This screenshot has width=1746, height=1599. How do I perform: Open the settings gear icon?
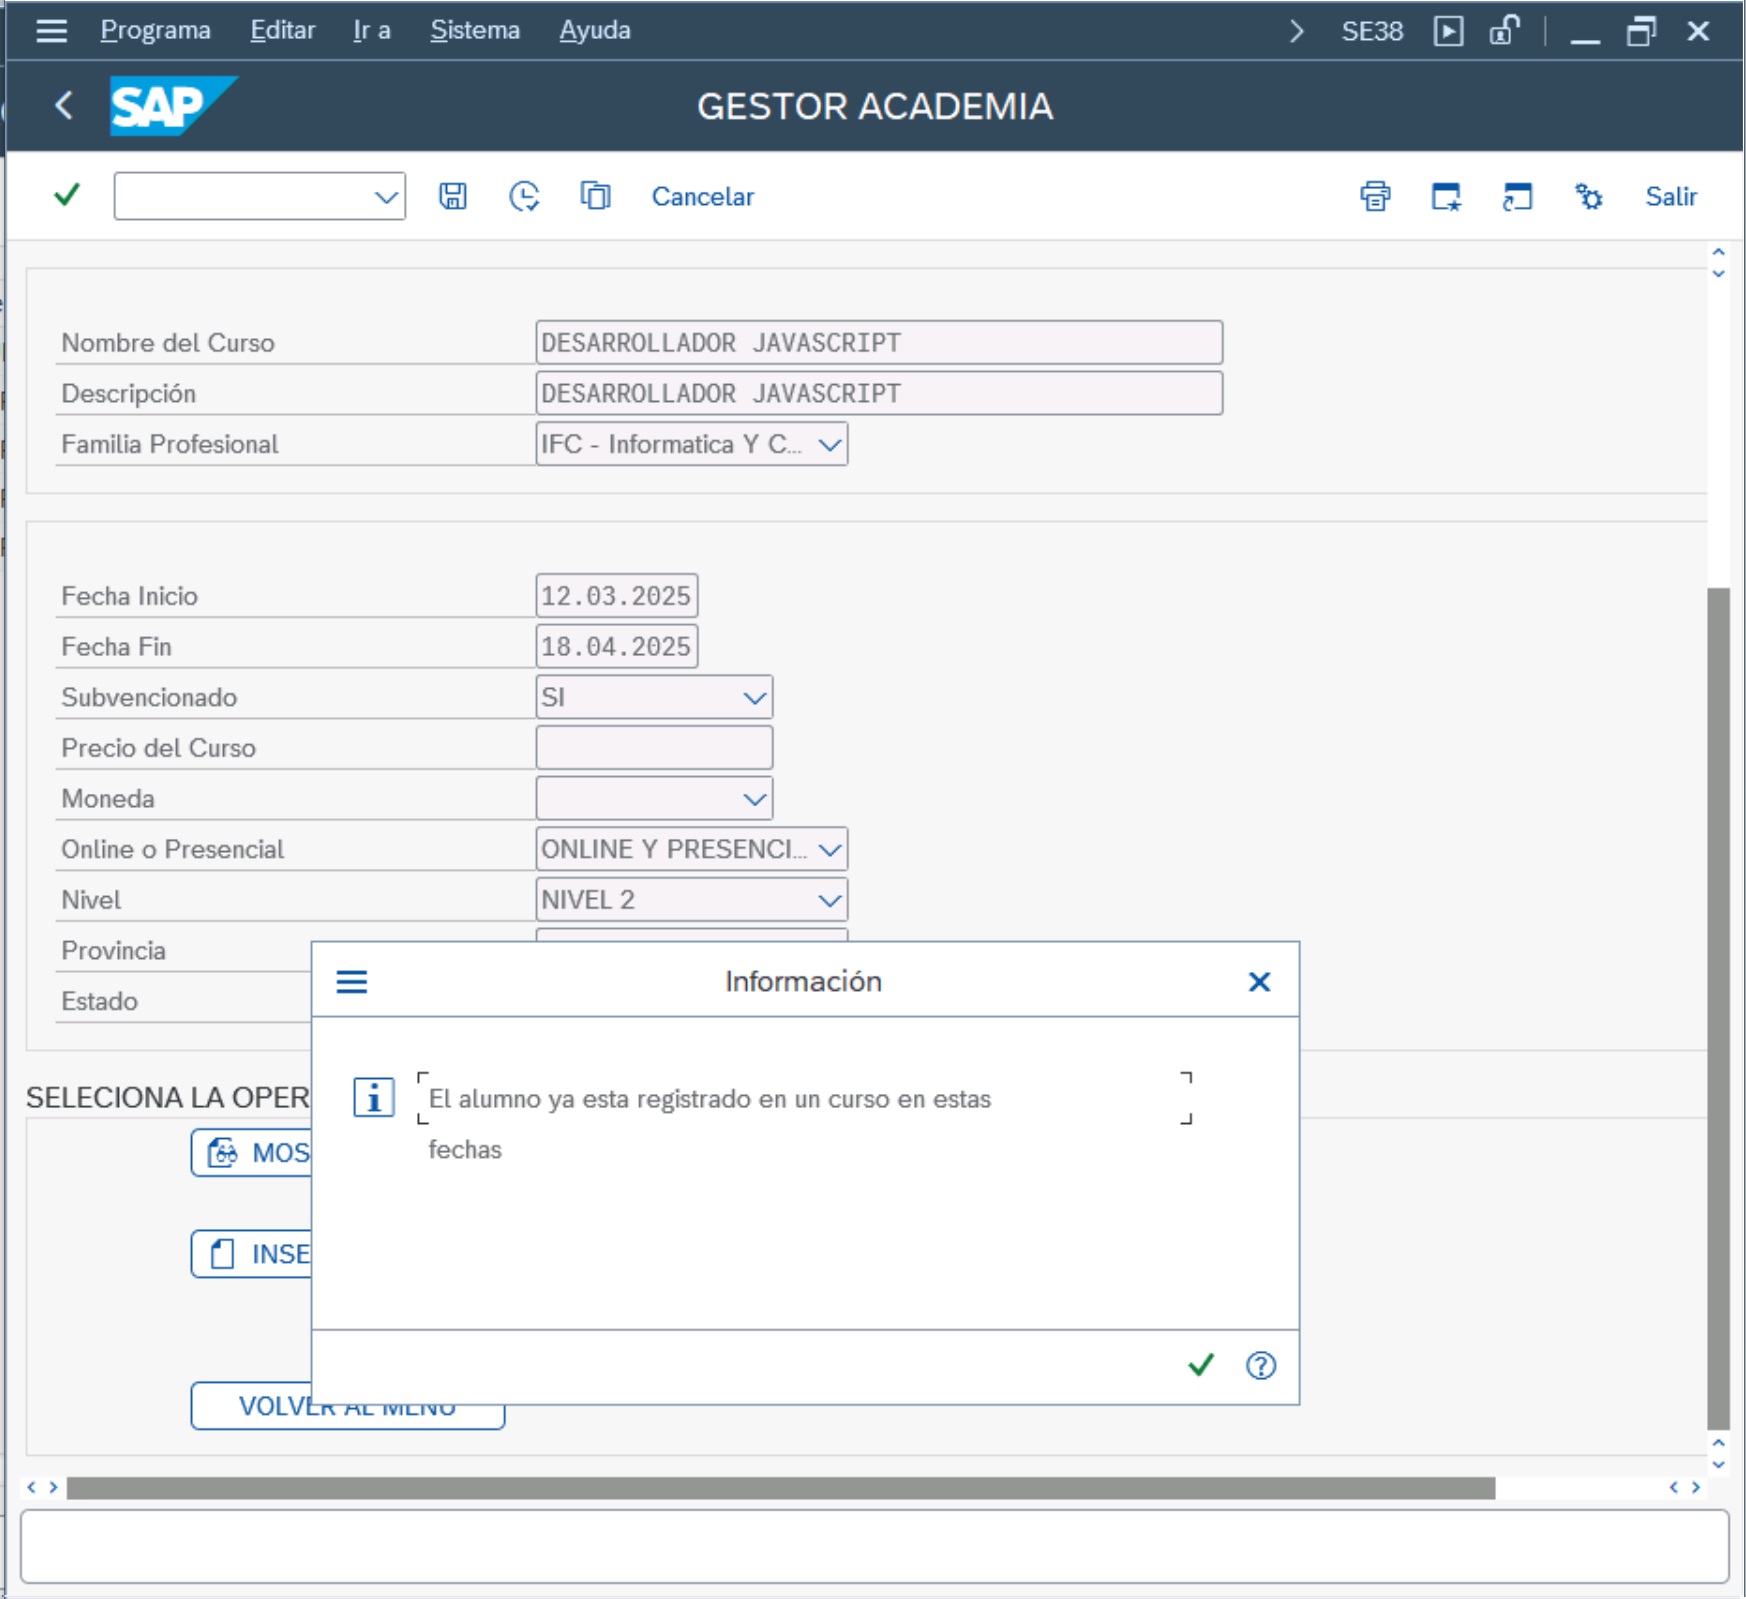(x=1588, y=196)
